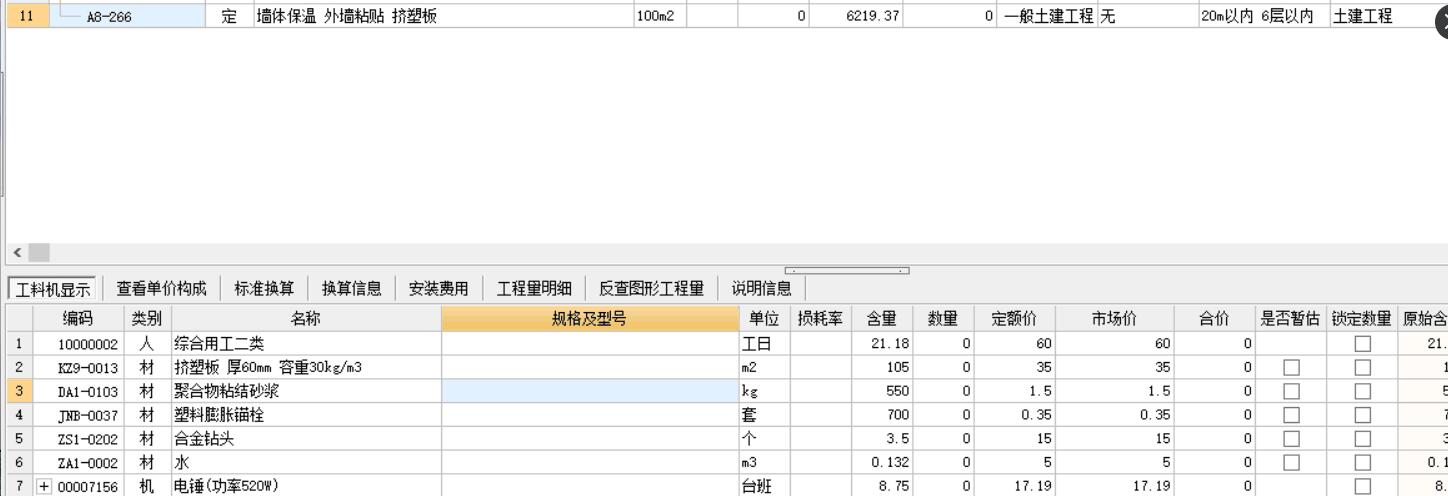Click the 编码 column header
The width and height of the screenshot is (1448, 496).
click(78, 319)
